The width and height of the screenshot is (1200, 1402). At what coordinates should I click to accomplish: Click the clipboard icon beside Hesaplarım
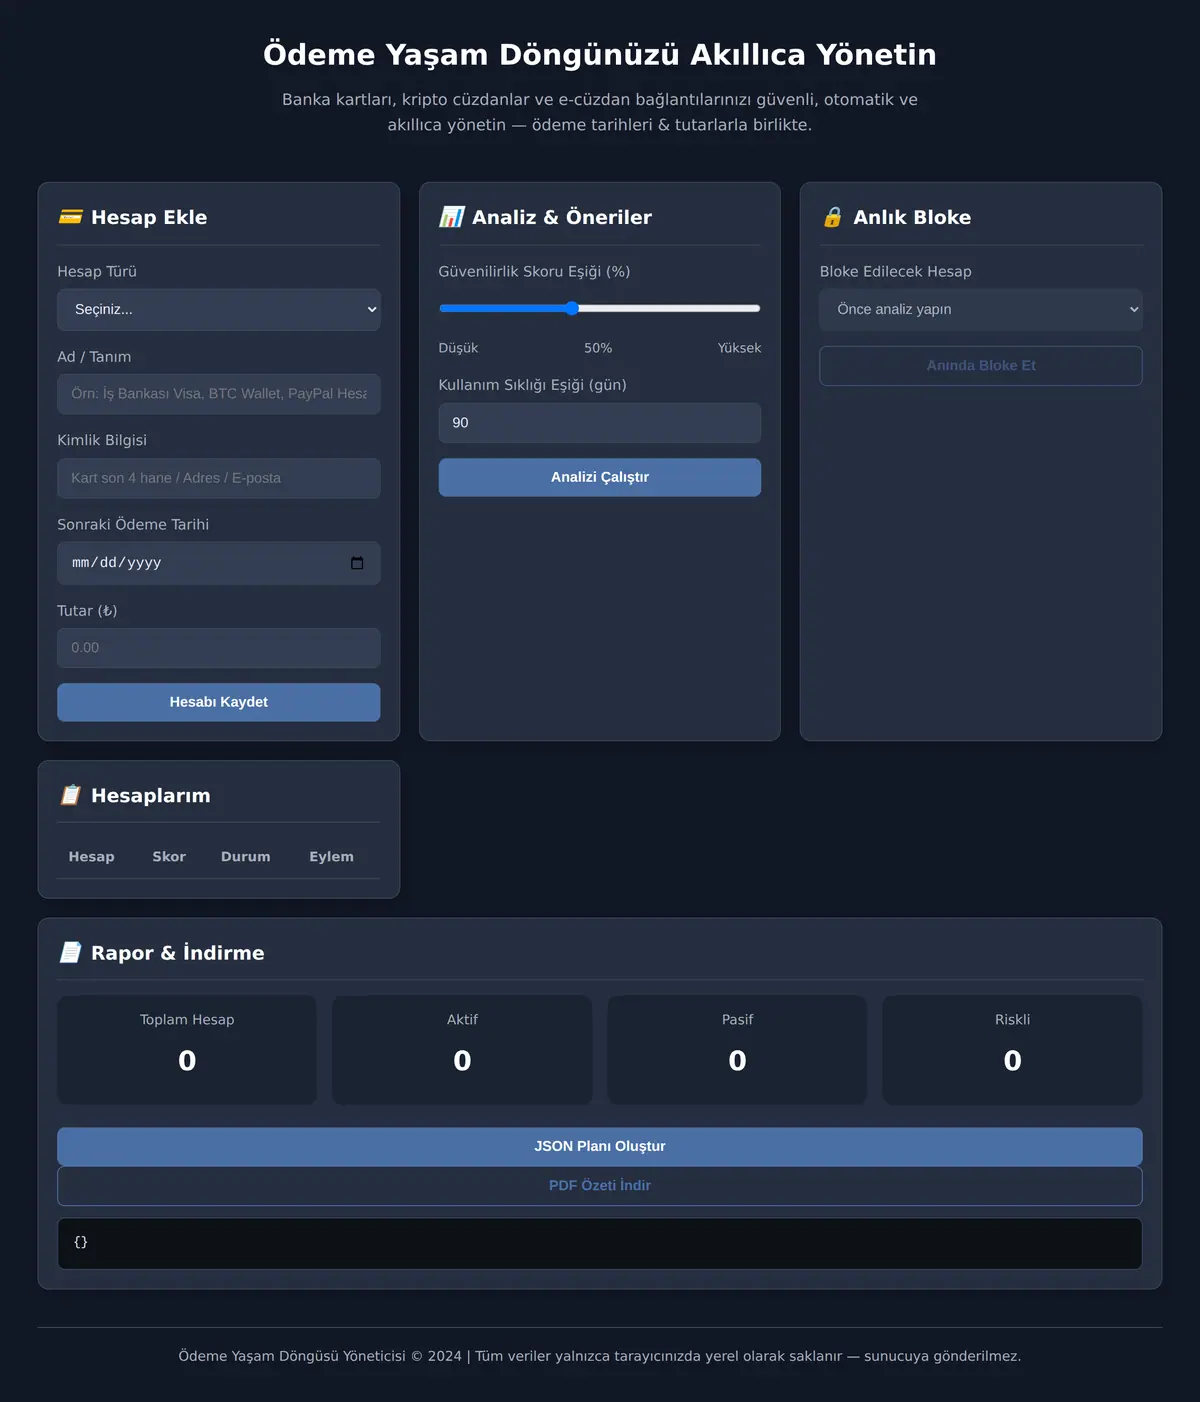pos(70,795)
